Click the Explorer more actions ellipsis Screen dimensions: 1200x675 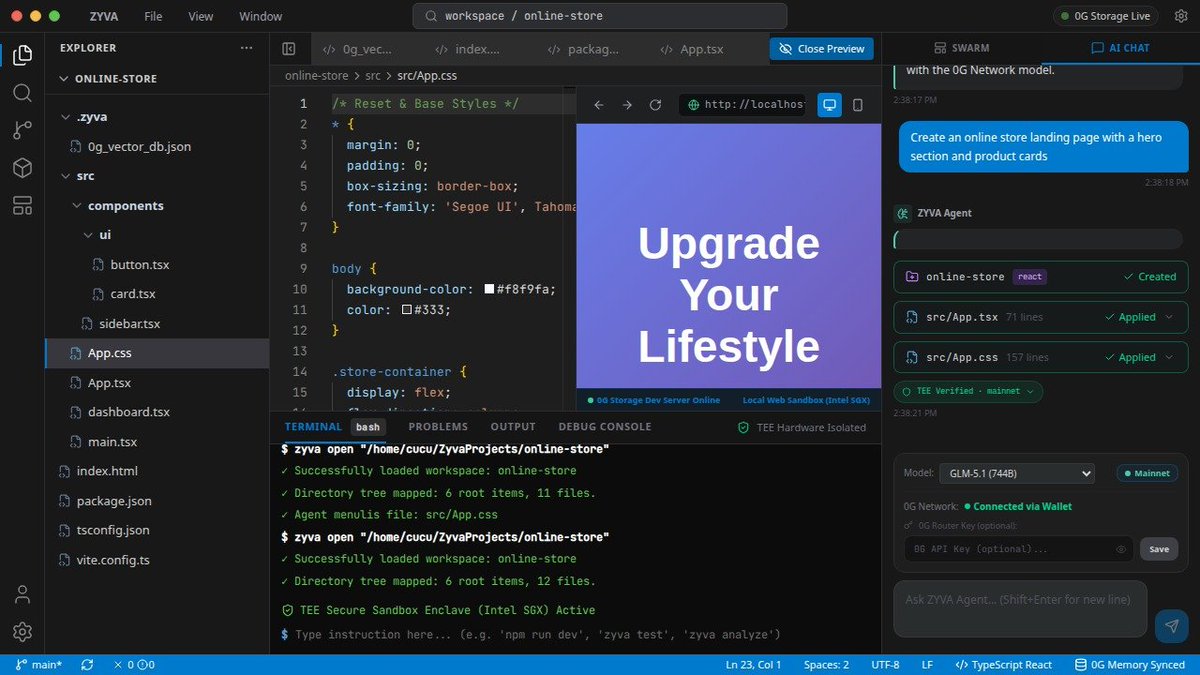pyautogui.click(x=247, y=48)
